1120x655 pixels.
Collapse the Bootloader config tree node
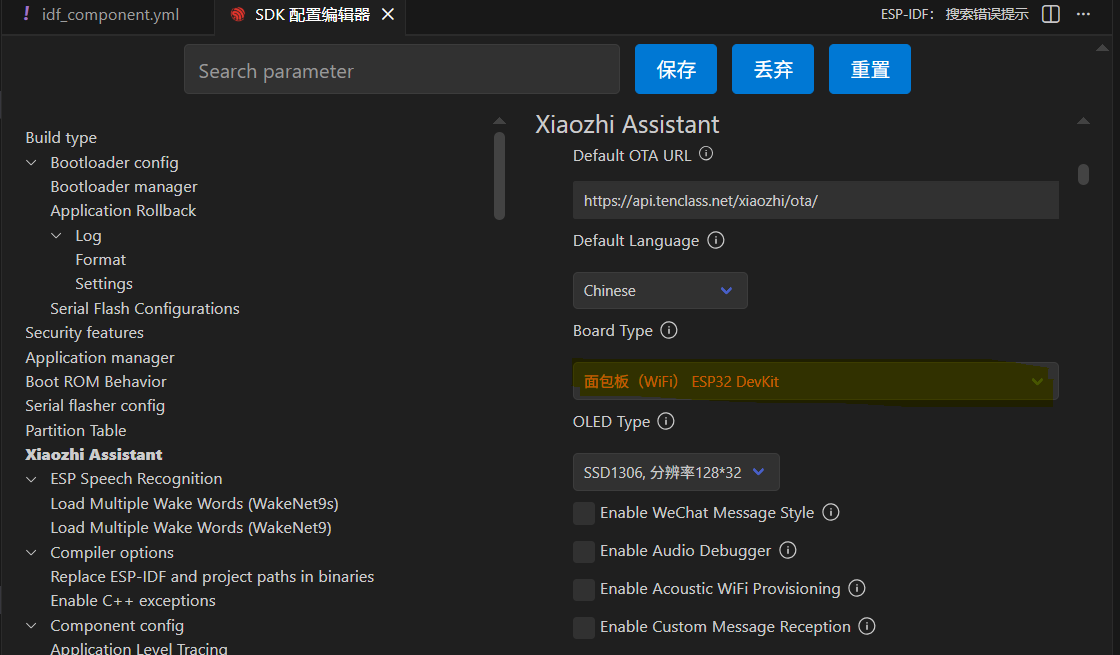pos(31,162)
